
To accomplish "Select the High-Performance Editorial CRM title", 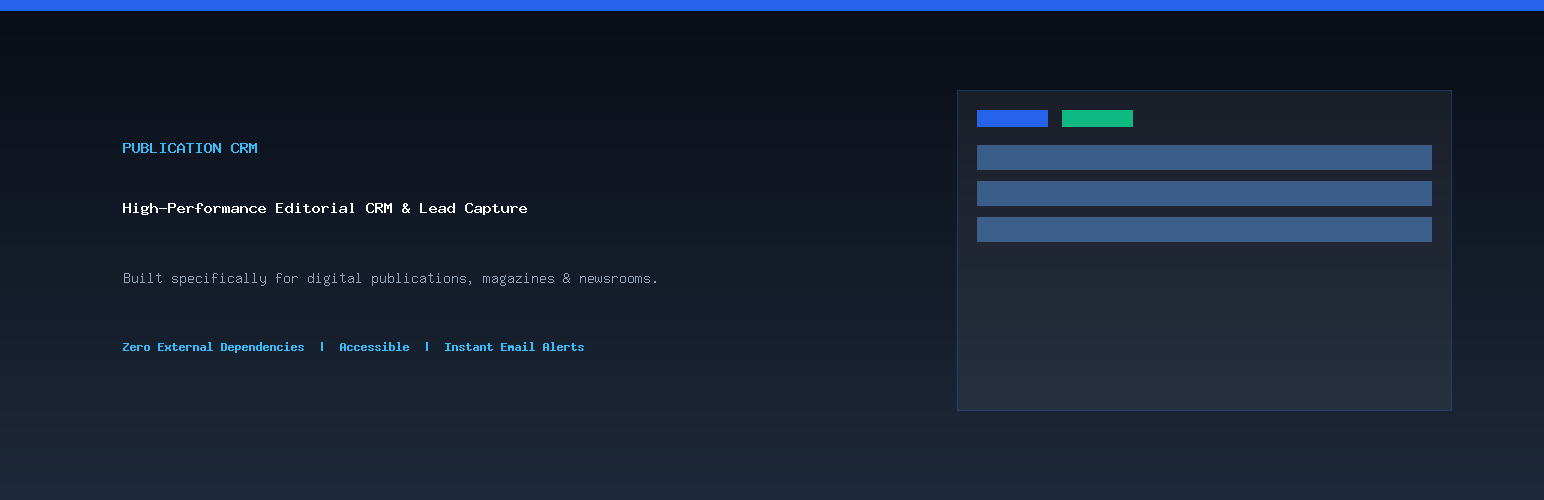I will pos(325,208).
